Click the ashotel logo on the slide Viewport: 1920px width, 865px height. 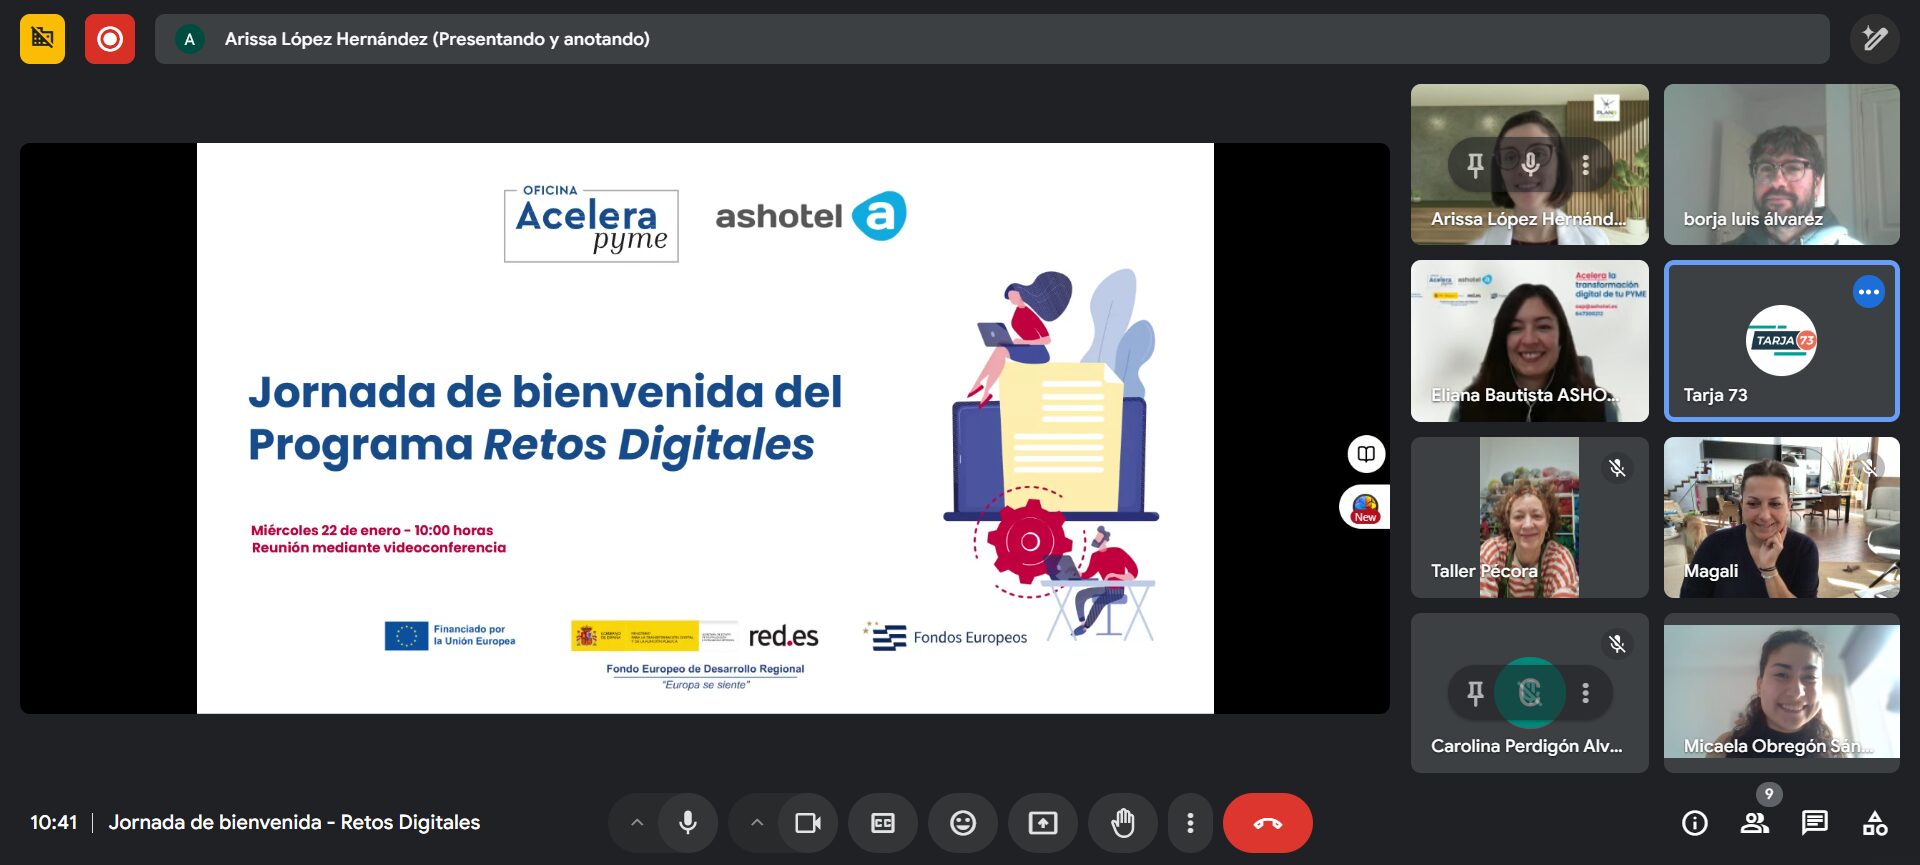811,216
